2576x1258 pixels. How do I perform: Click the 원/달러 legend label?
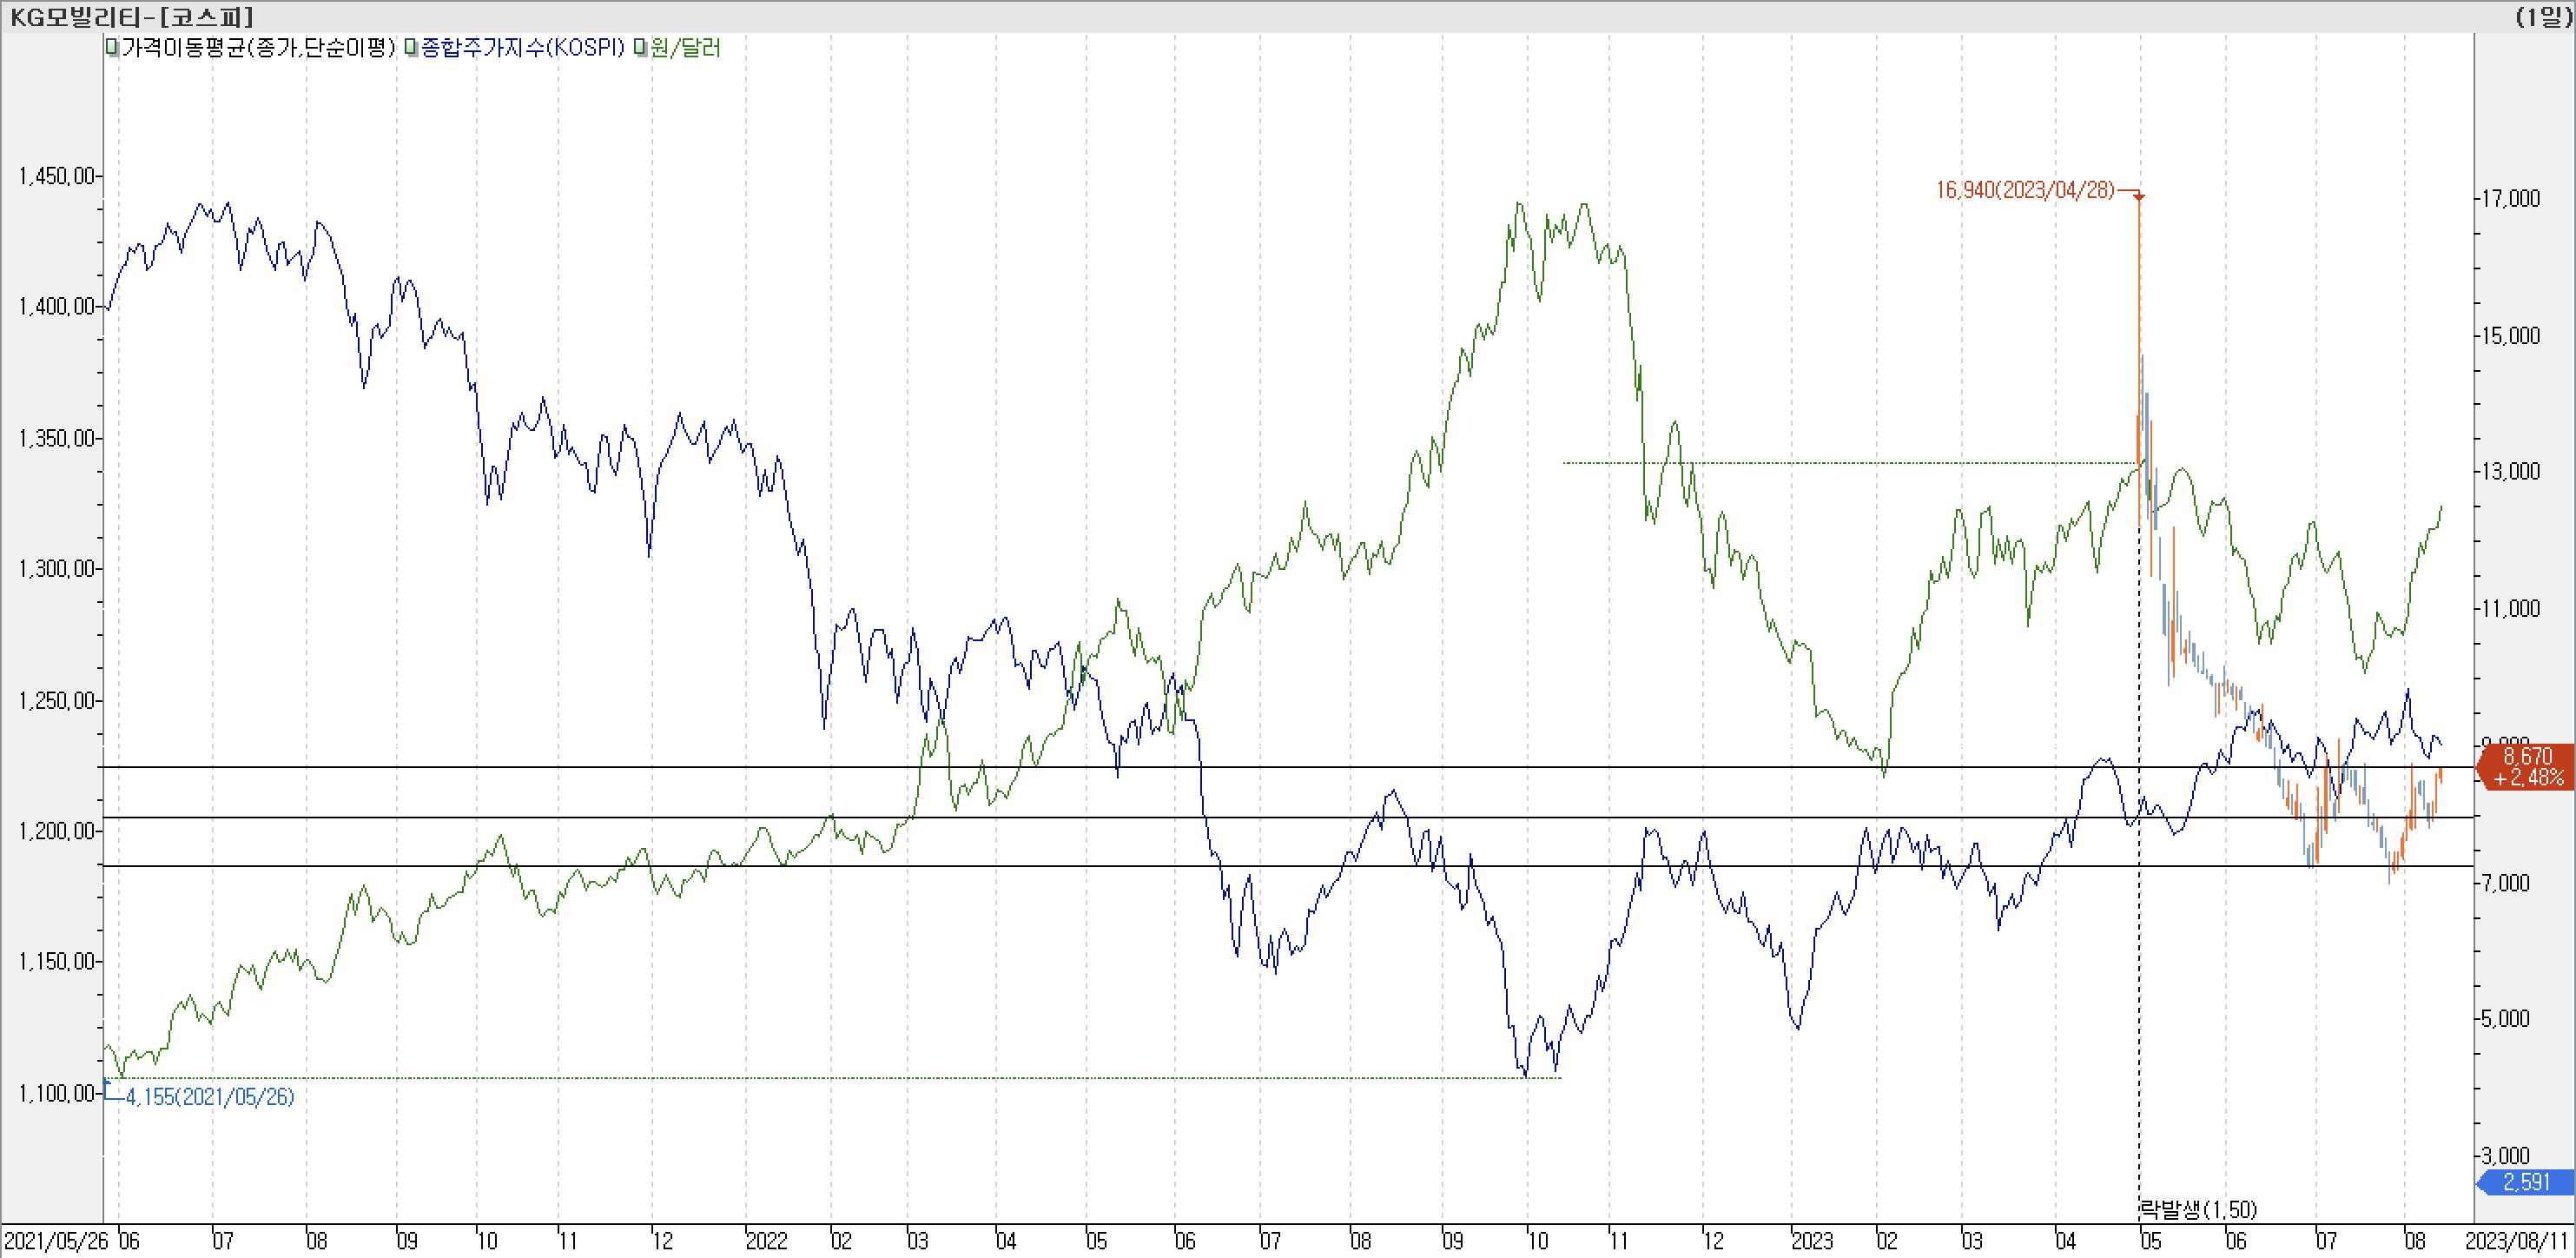pyautogui.click(x=685, y=48)
